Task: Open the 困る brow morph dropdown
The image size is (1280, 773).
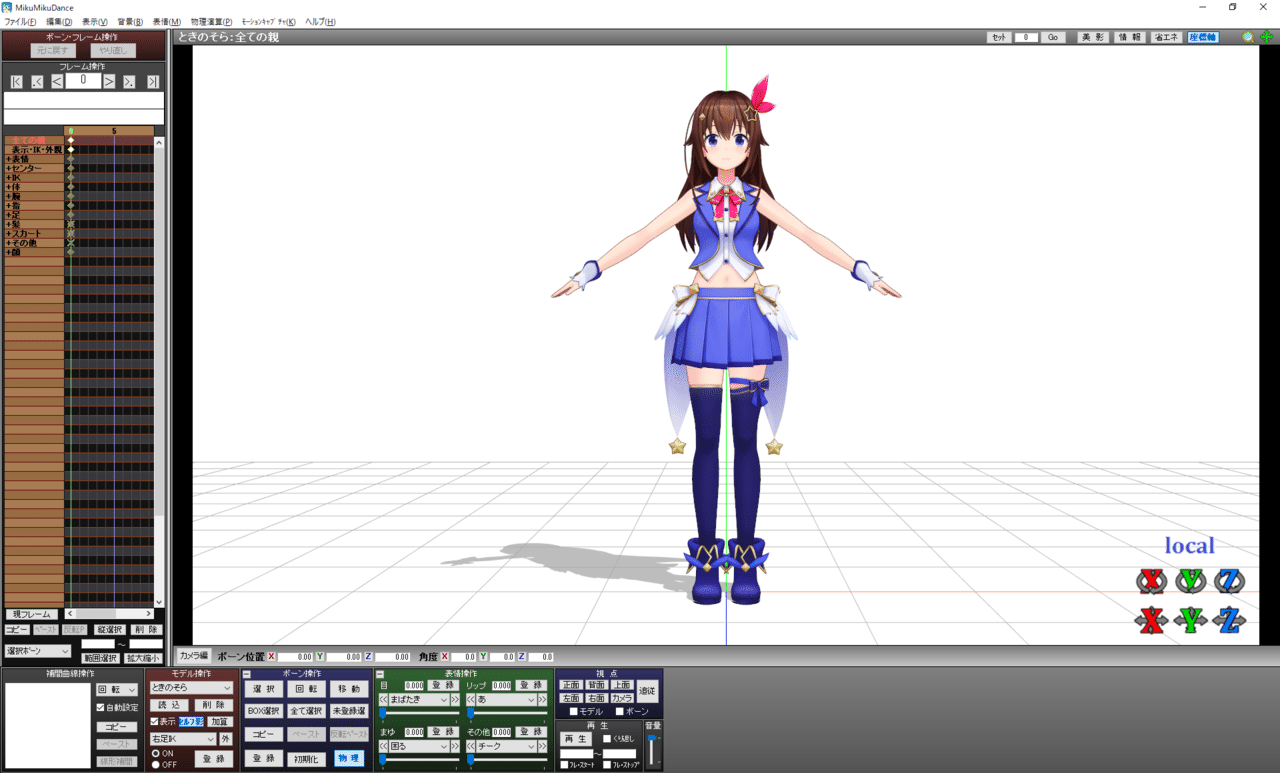Action: pos(419,746)
